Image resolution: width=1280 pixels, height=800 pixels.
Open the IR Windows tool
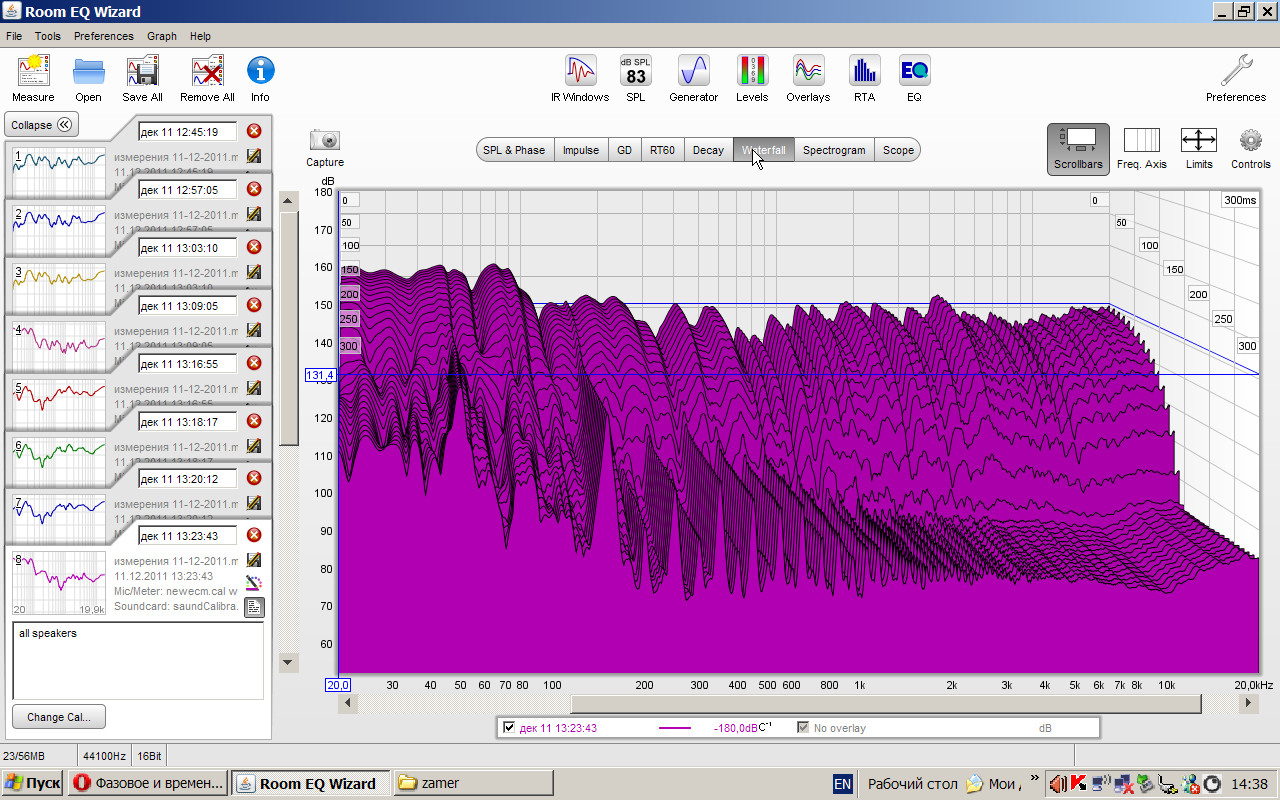point(579,72)
